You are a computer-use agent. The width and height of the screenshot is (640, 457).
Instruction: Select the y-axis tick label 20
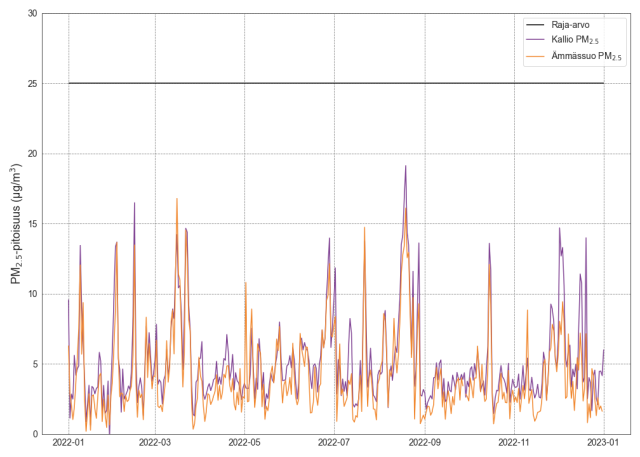point(31,154)
